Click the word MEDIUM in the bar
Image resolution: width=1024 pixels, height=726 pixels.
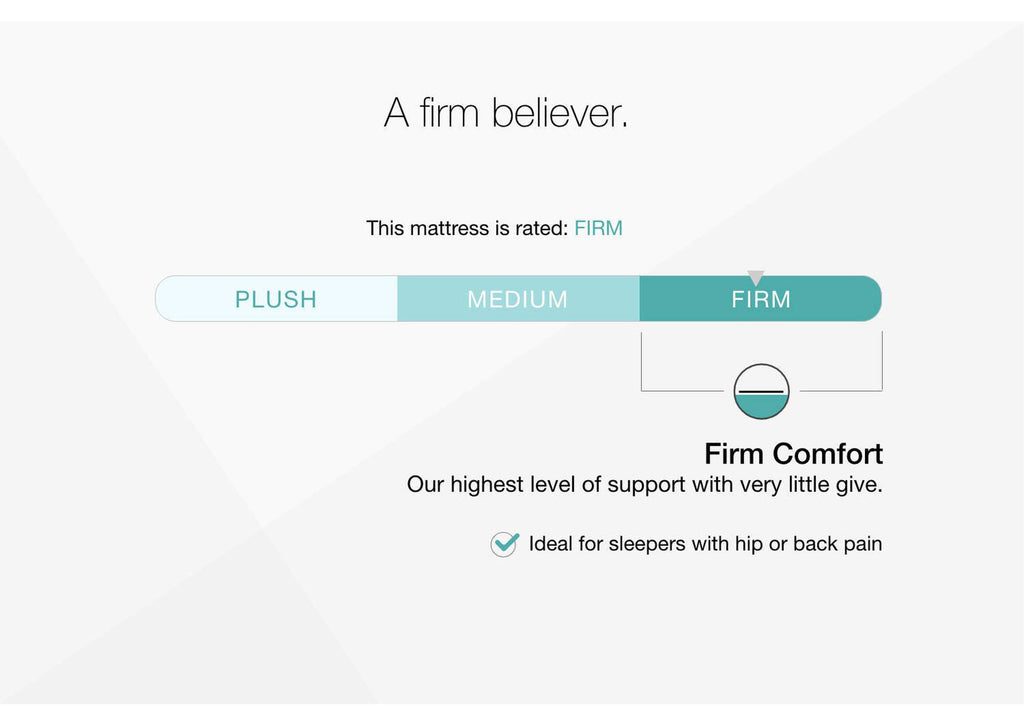click(518, 299)
